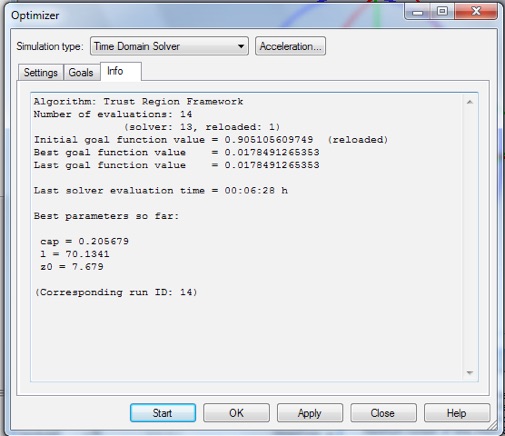
Task: Minimize the Optimizer window
Action: tap(417, 12)
